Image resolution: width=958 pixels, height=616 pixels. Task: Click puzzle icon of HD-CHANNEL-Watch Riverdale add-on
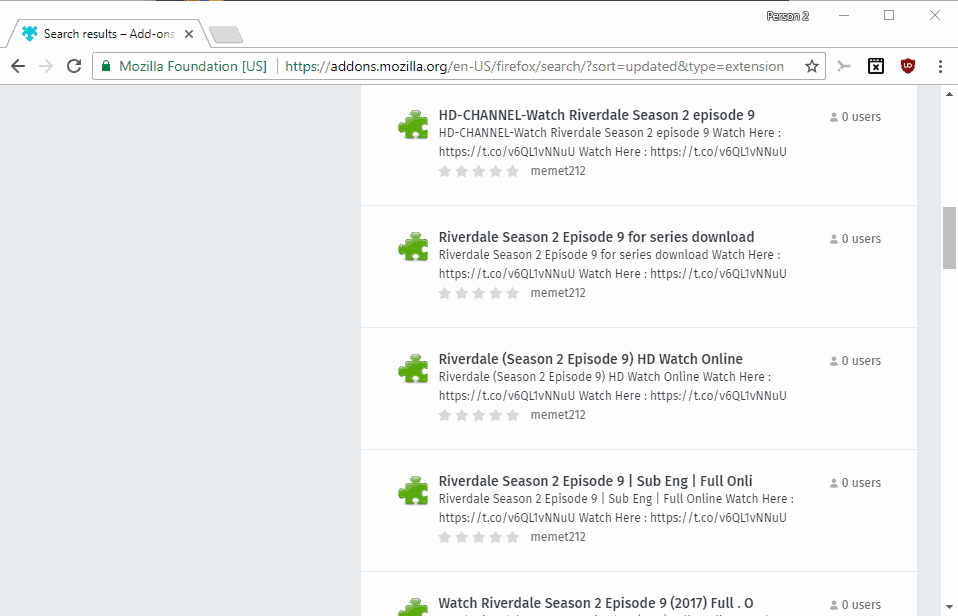pyautogui.click(x=414, y=125)
